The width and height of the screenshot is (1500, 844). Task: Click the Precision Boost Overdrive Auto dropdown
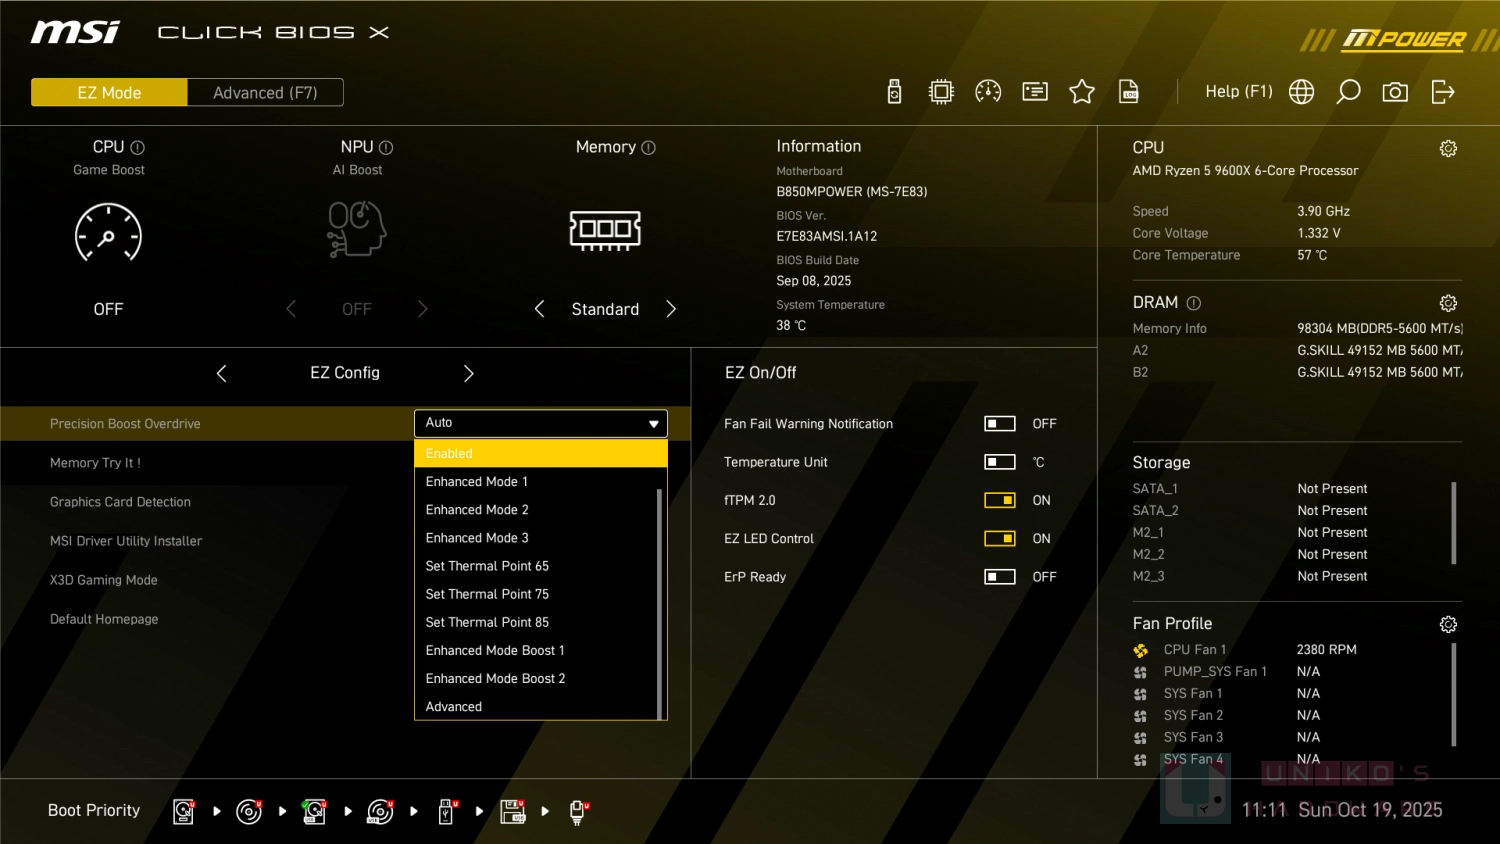[540, 423]
